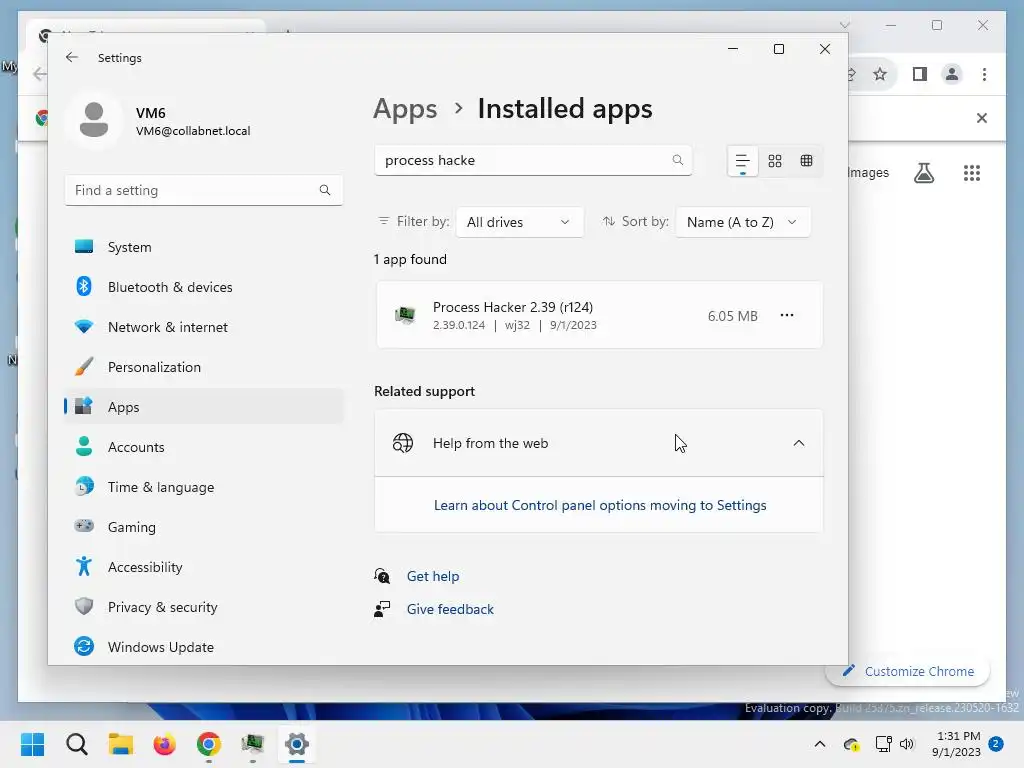The image size is (1024, 768).
Task: Open Sort by Name (A to Z) dropdown
Action: click(x=743, y=222)
